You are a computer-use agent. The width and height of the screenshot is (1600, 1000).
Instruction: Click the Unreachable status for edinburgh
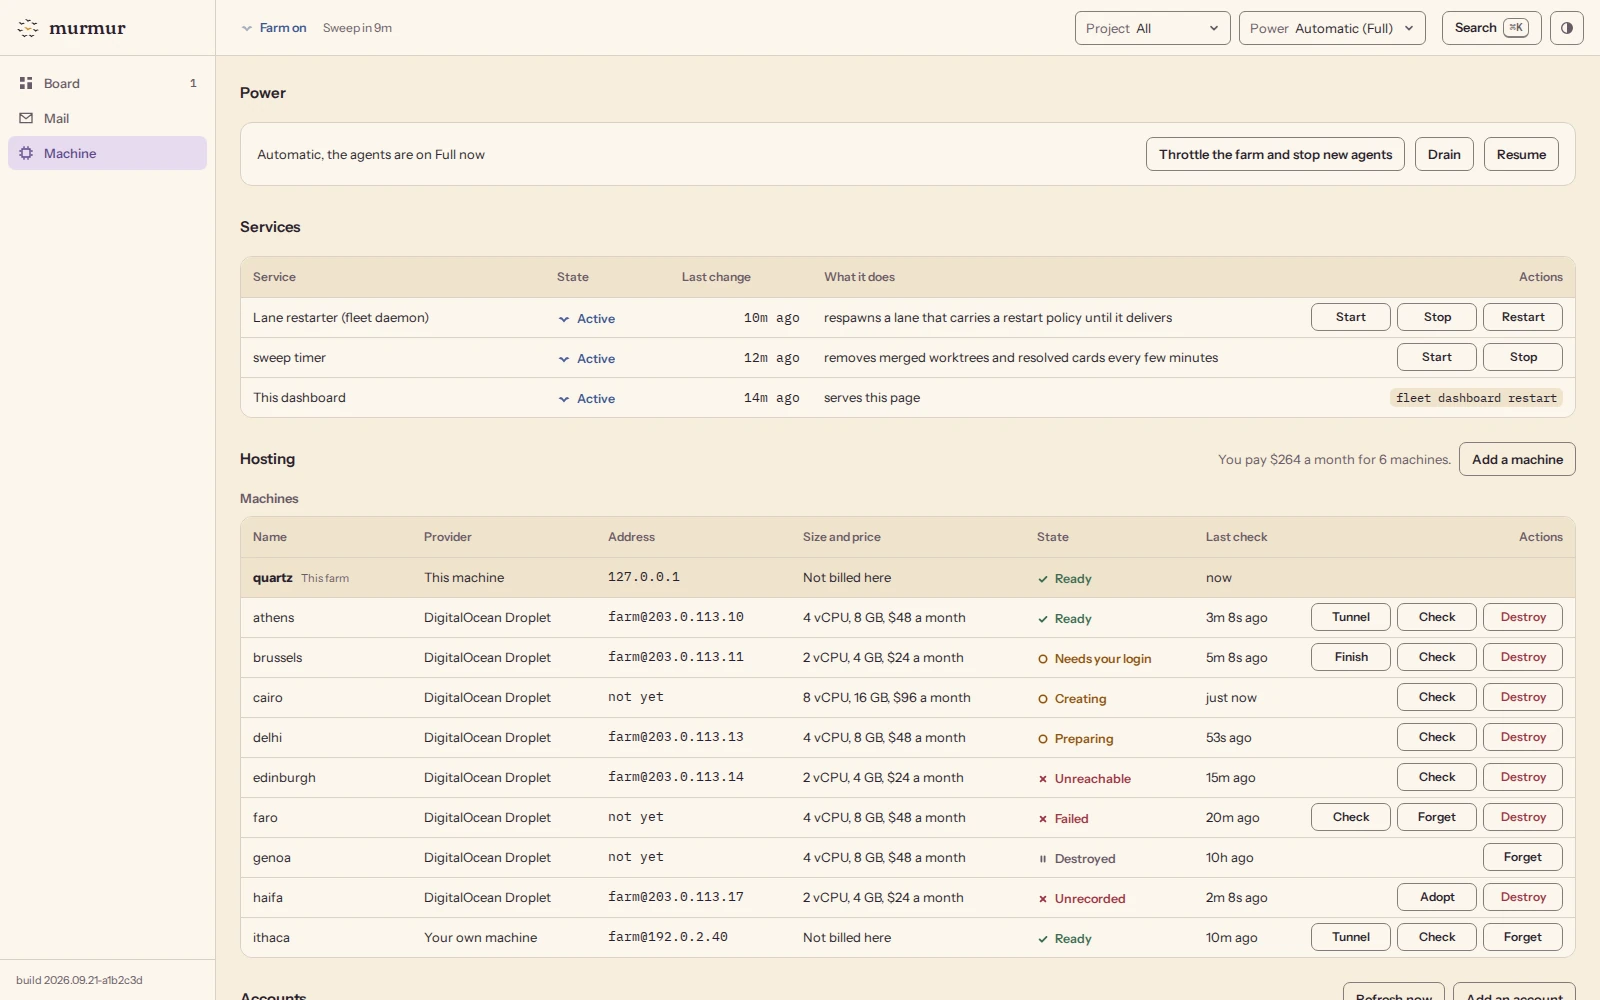pyautogui.click(x=1084, y=779)
